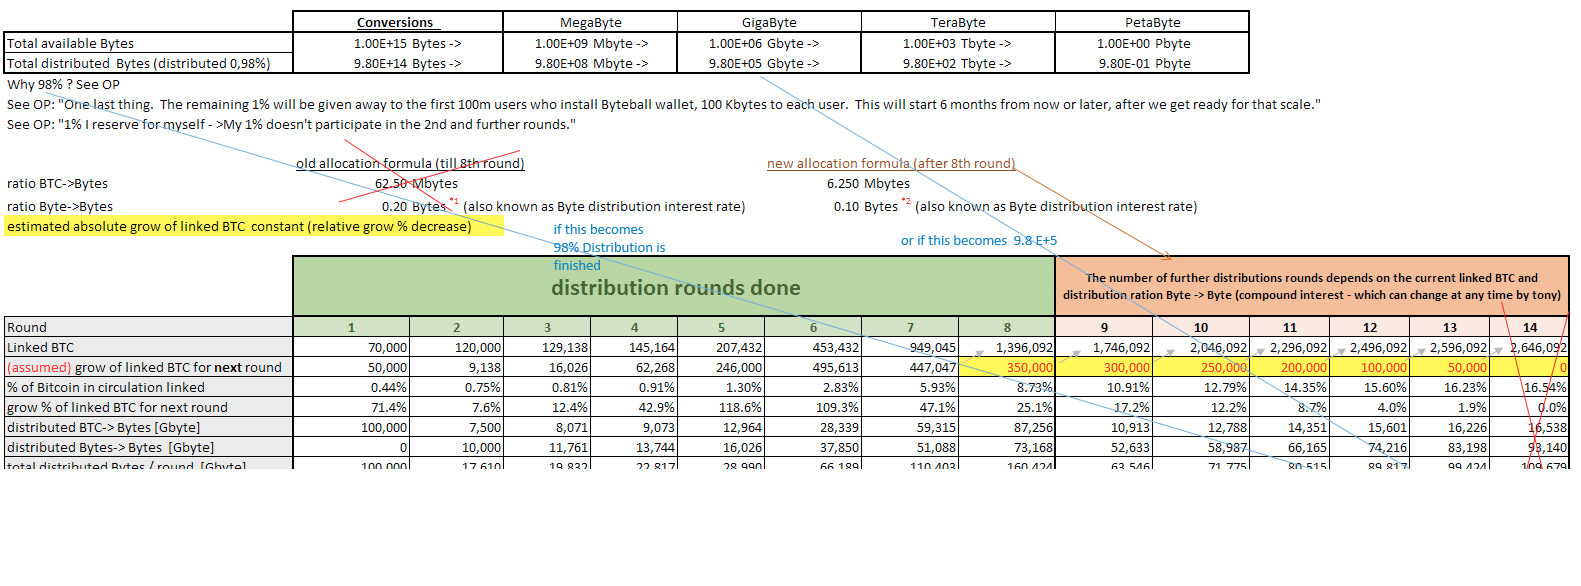Select the 0.20 Bytes old interest rate
The height and width of the screenshot is (586, 1581).
click(414, 206)
